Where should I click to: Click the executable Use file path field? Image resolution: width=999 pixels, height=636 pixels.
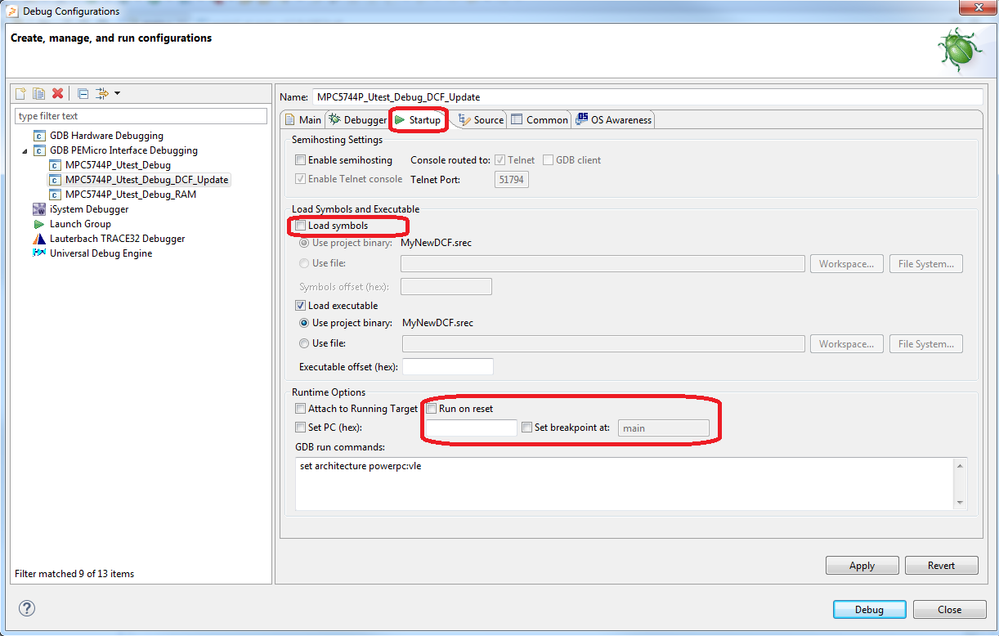pos(603,344)
